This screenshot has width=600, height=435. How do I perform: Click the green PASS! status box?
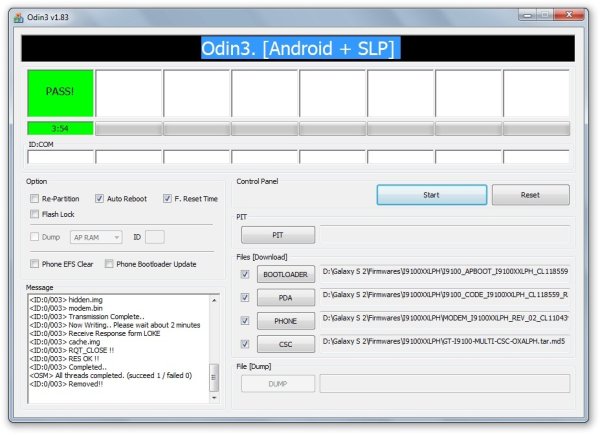point(60,93)
